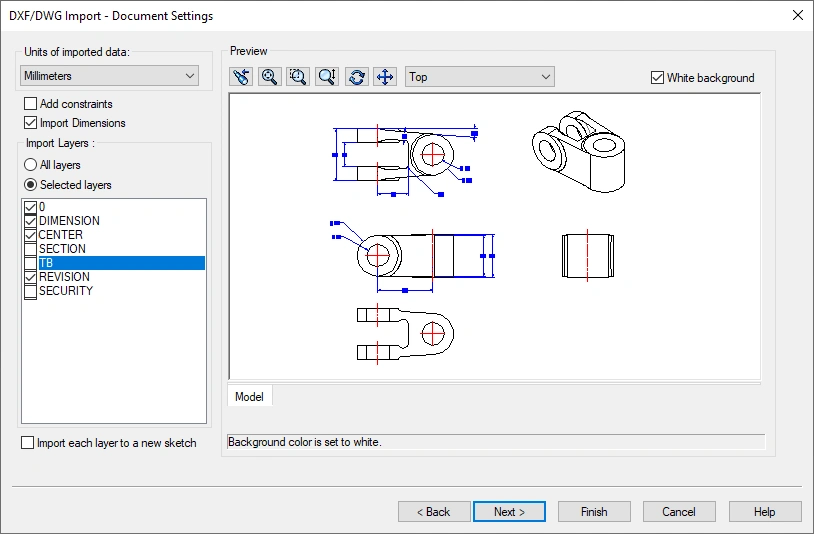Select the Pan arrows tool

[386, 77]
